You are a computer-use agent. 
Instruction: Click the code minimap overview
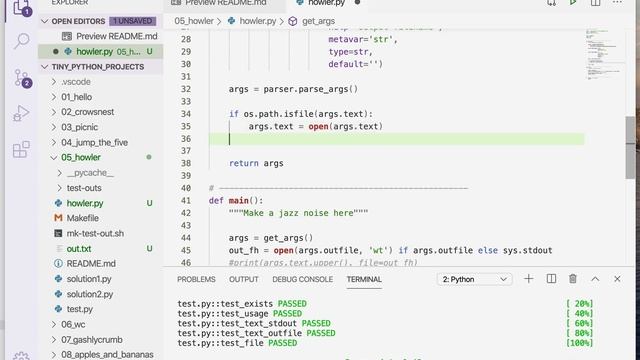click(x=604, y=54)
